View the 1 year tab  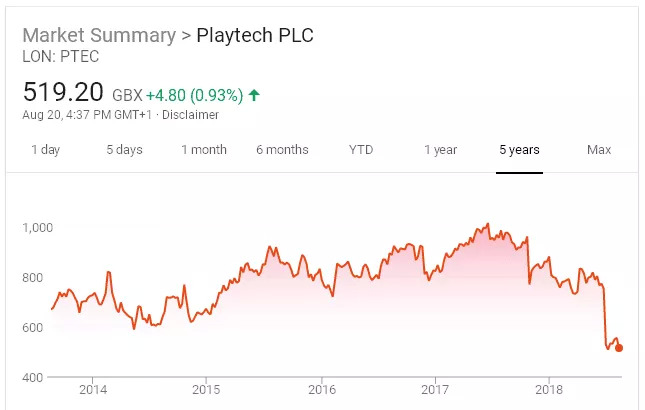440,150
